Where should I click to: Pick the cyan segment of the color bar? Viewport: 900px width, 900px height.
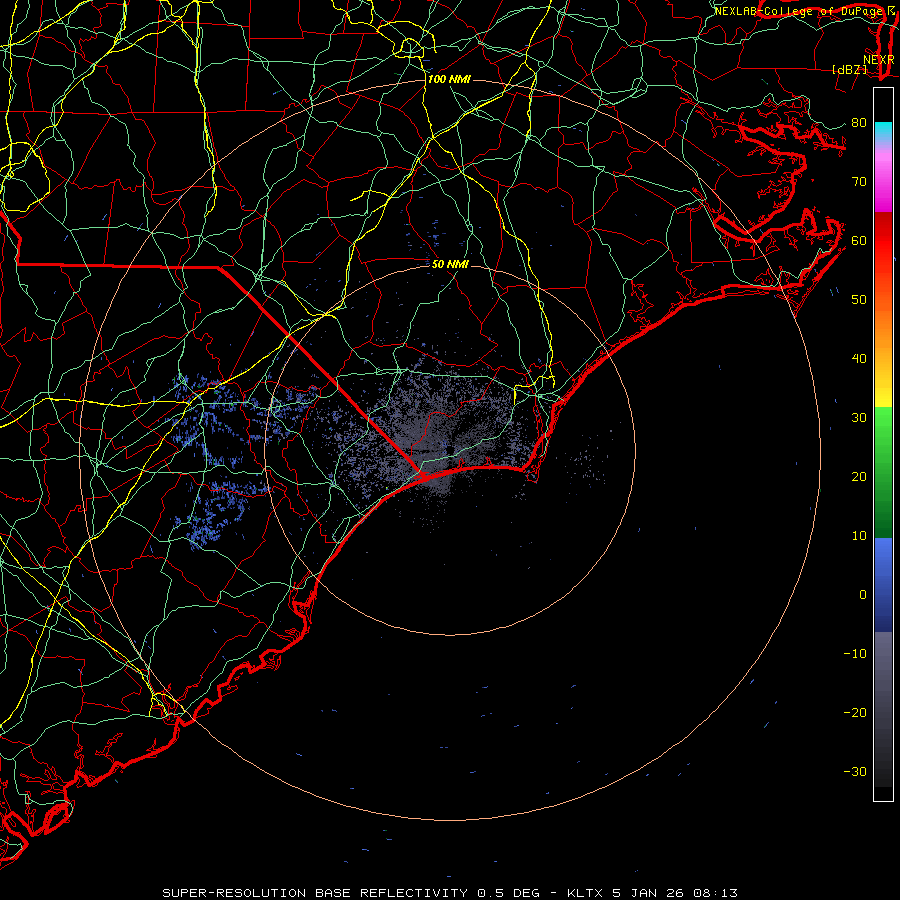tap(883, 132)
